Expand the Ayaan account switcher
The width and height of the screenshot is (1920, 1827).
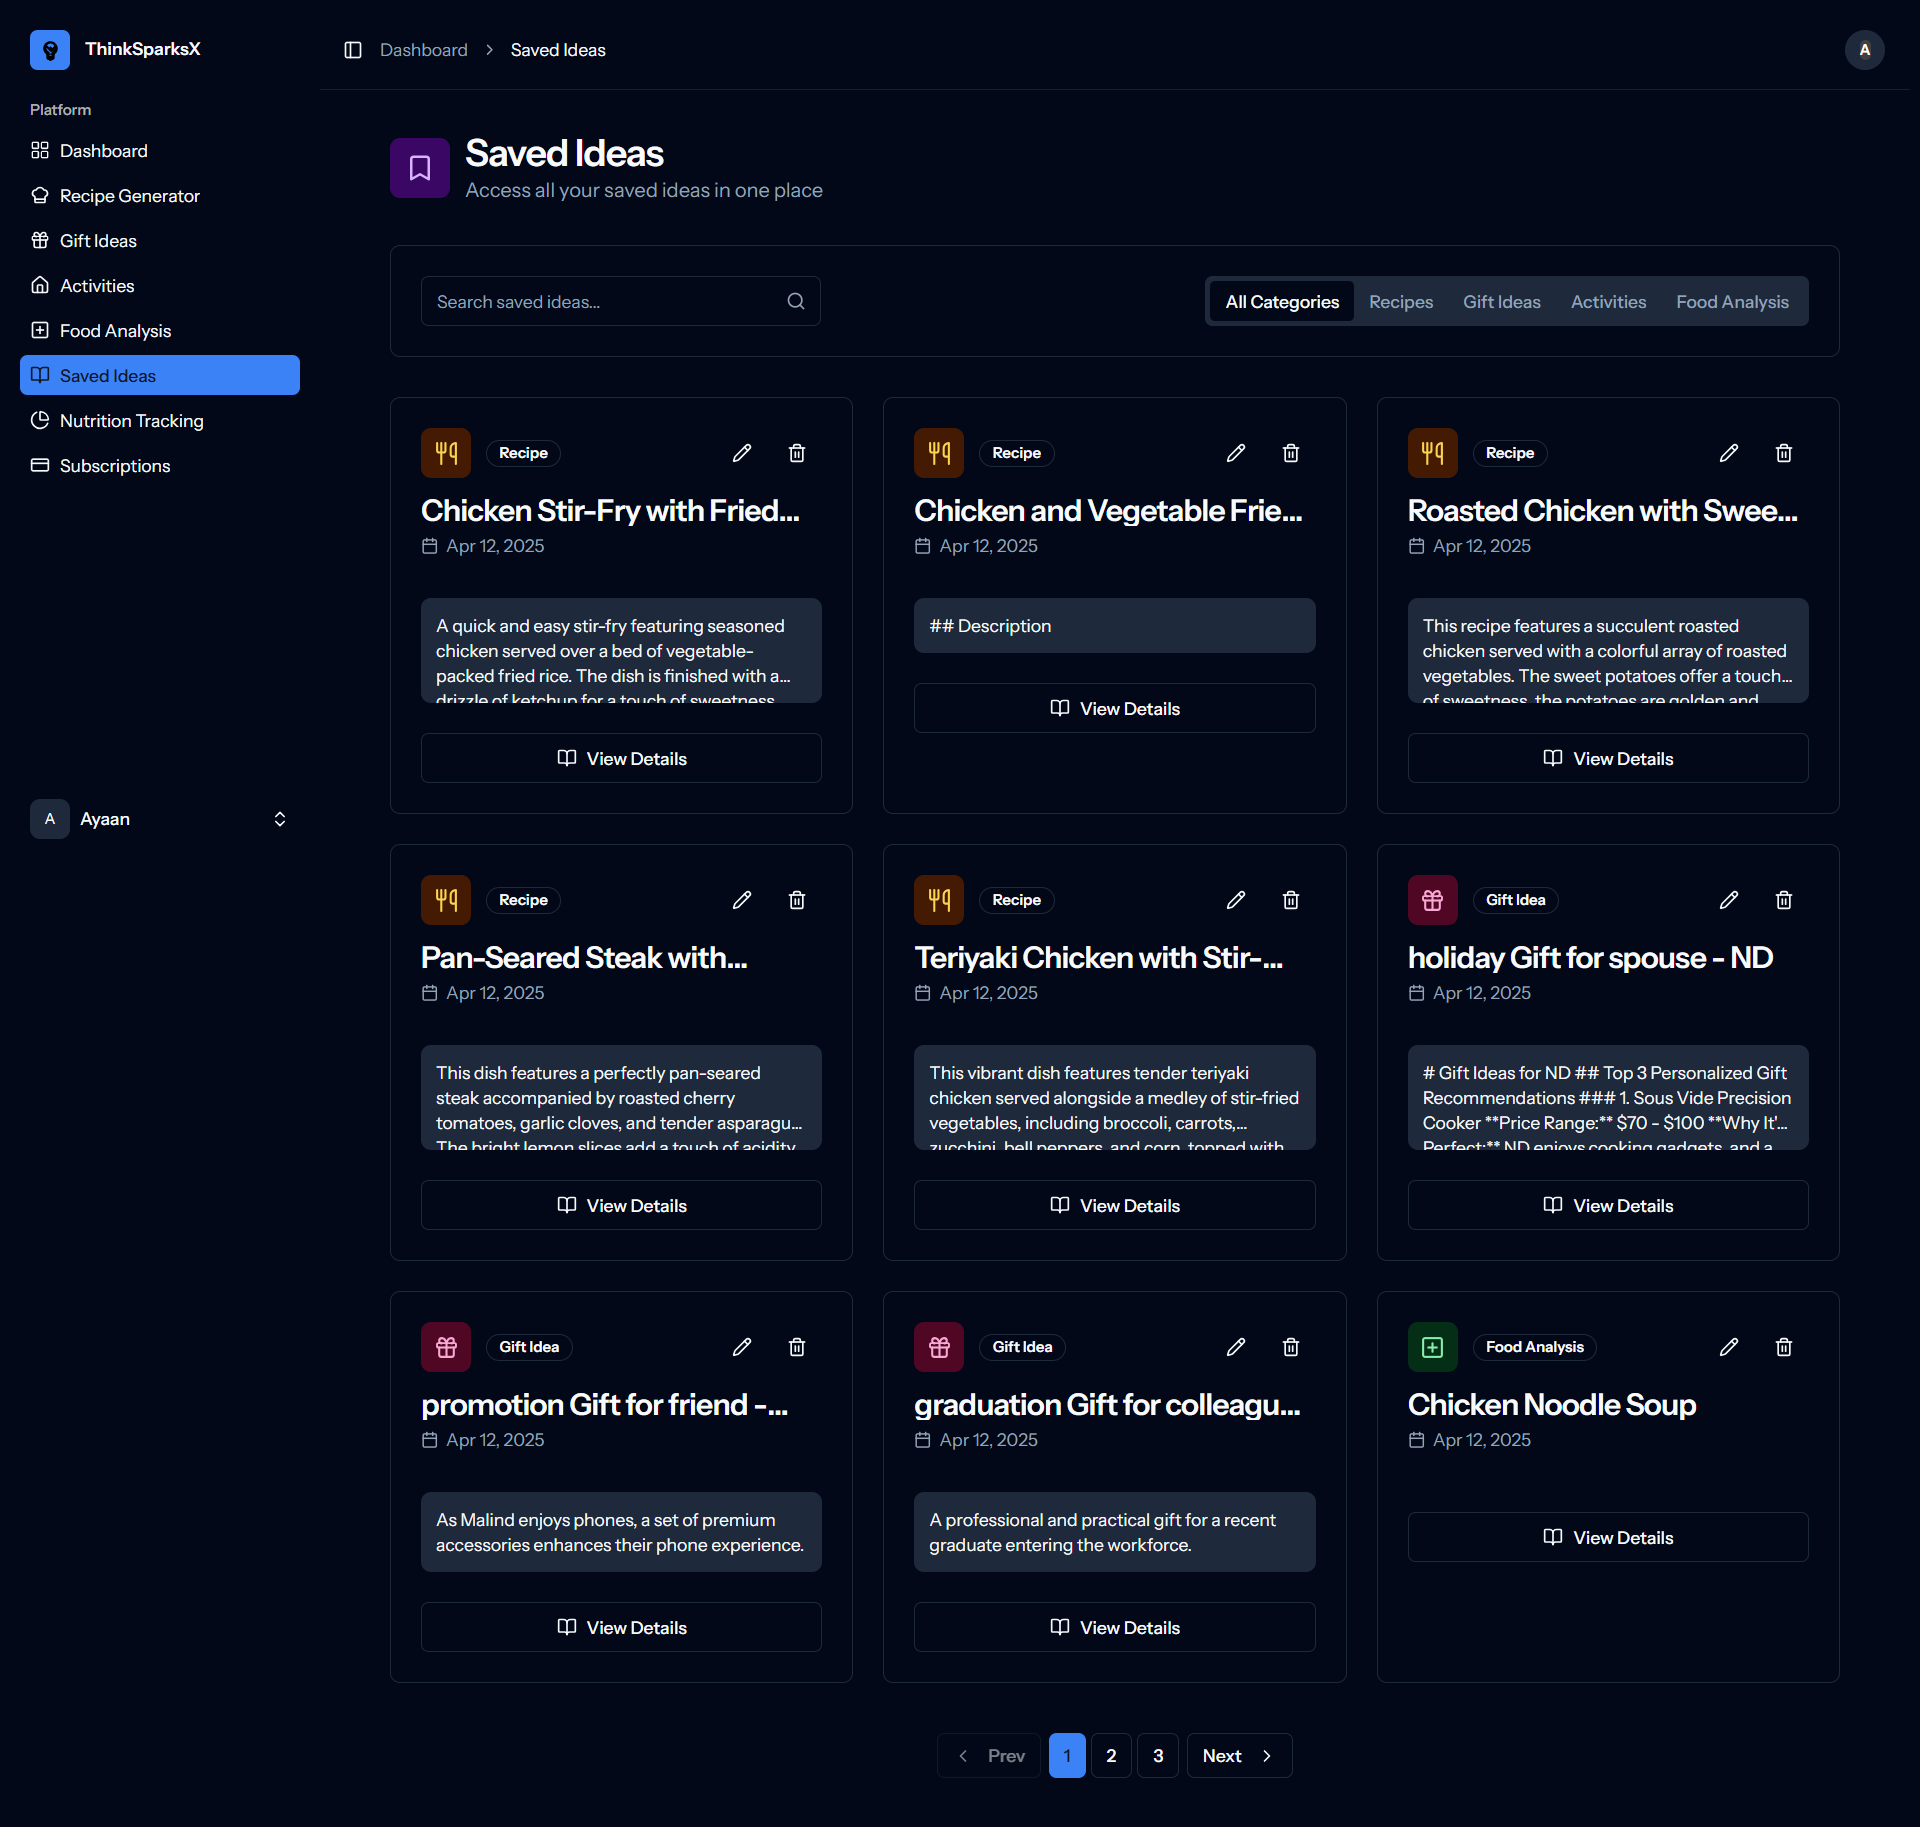279,819
